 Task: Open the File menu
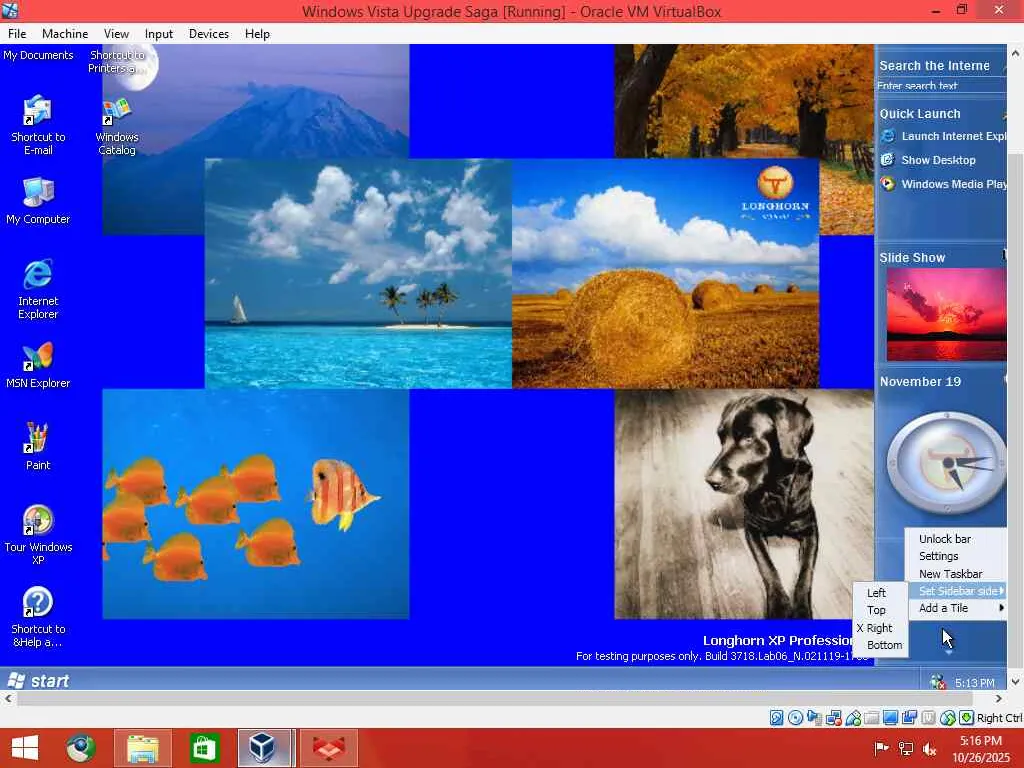(x=17, y=34)
